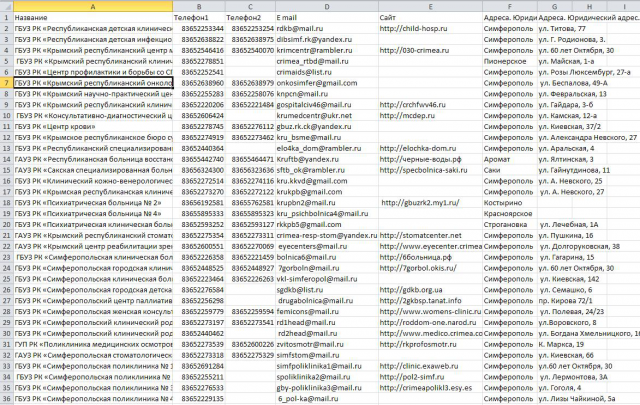Select column E header
640x405 pixels.
(431, 7)
